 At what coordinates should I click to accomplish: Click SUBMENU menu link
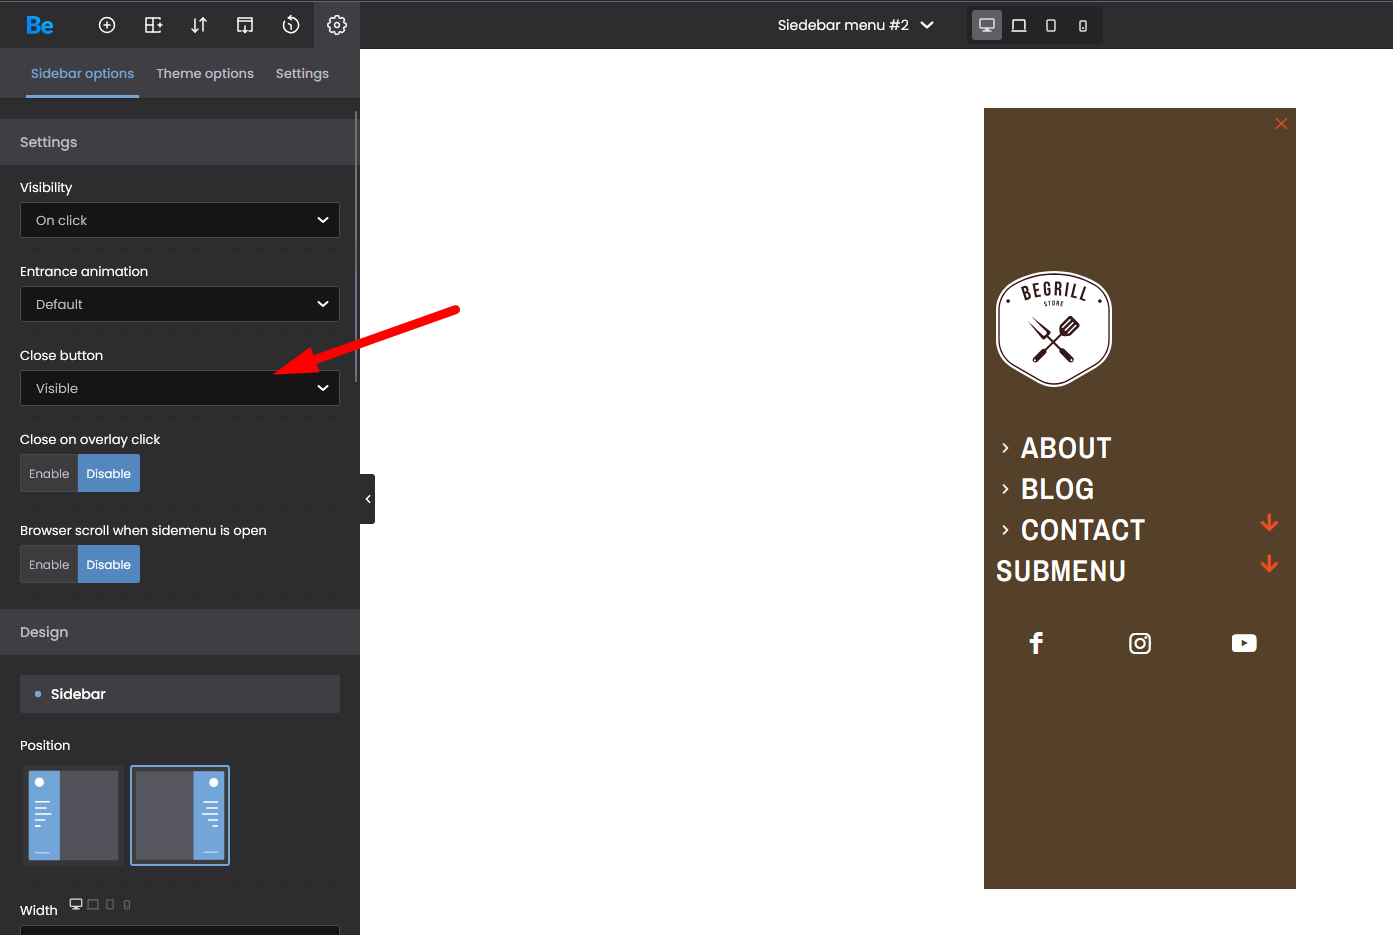click(1061, 571)
